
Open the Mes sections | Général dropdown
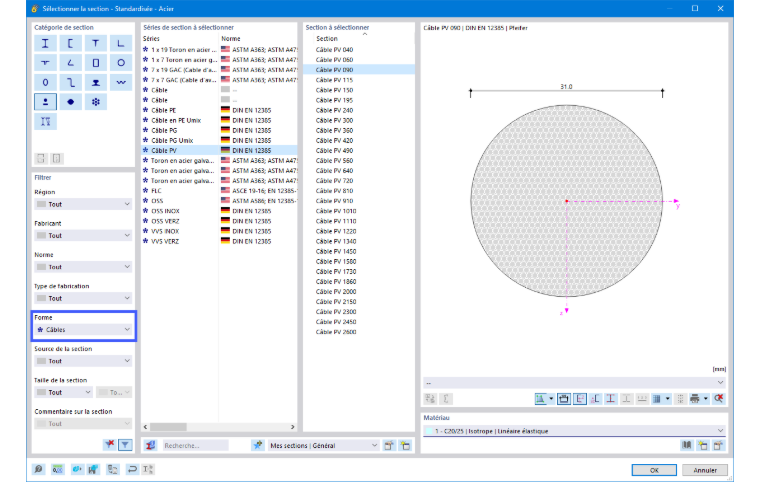point(323,445)
